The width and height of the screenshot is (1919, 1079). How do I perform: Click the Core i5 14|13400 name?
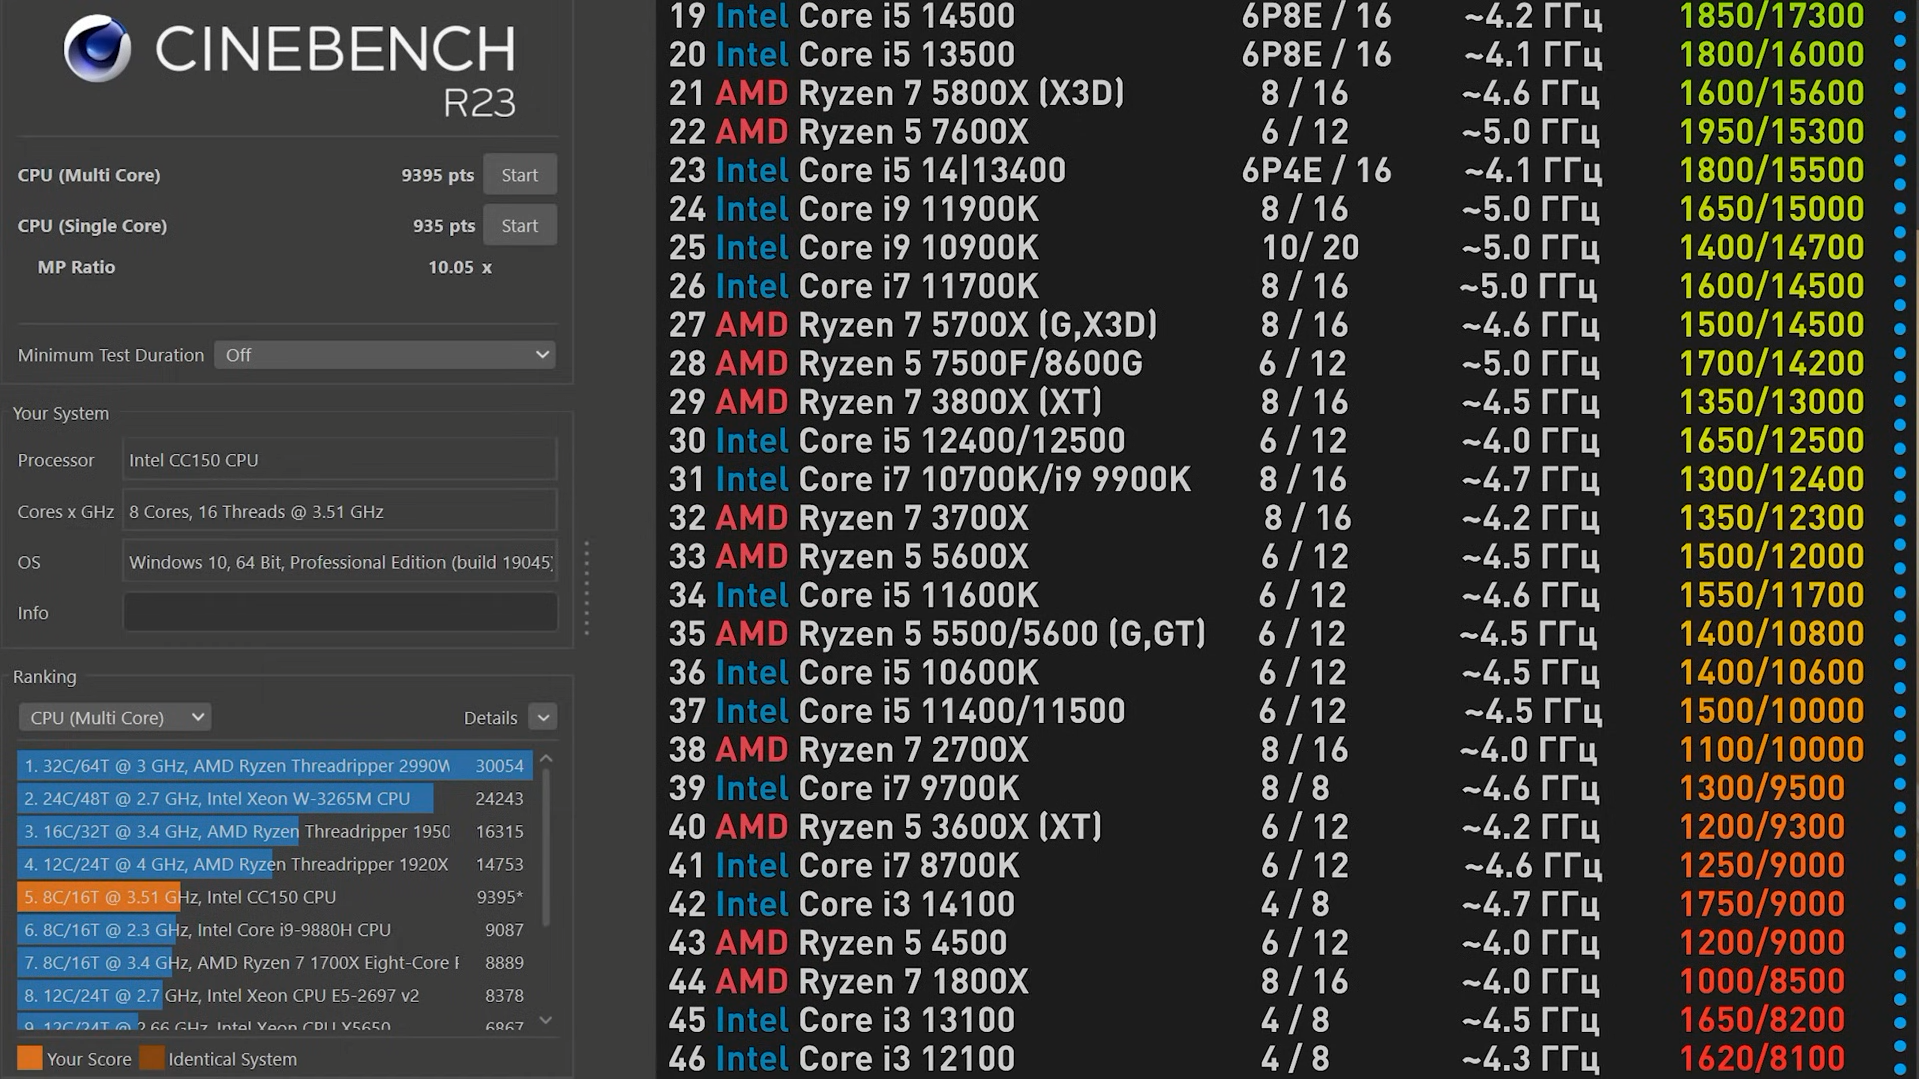[x=932, y=171]
